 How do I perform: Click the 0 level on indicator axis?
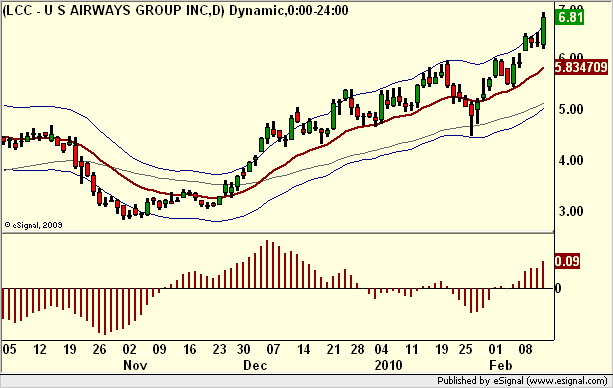tap(558, 288)
